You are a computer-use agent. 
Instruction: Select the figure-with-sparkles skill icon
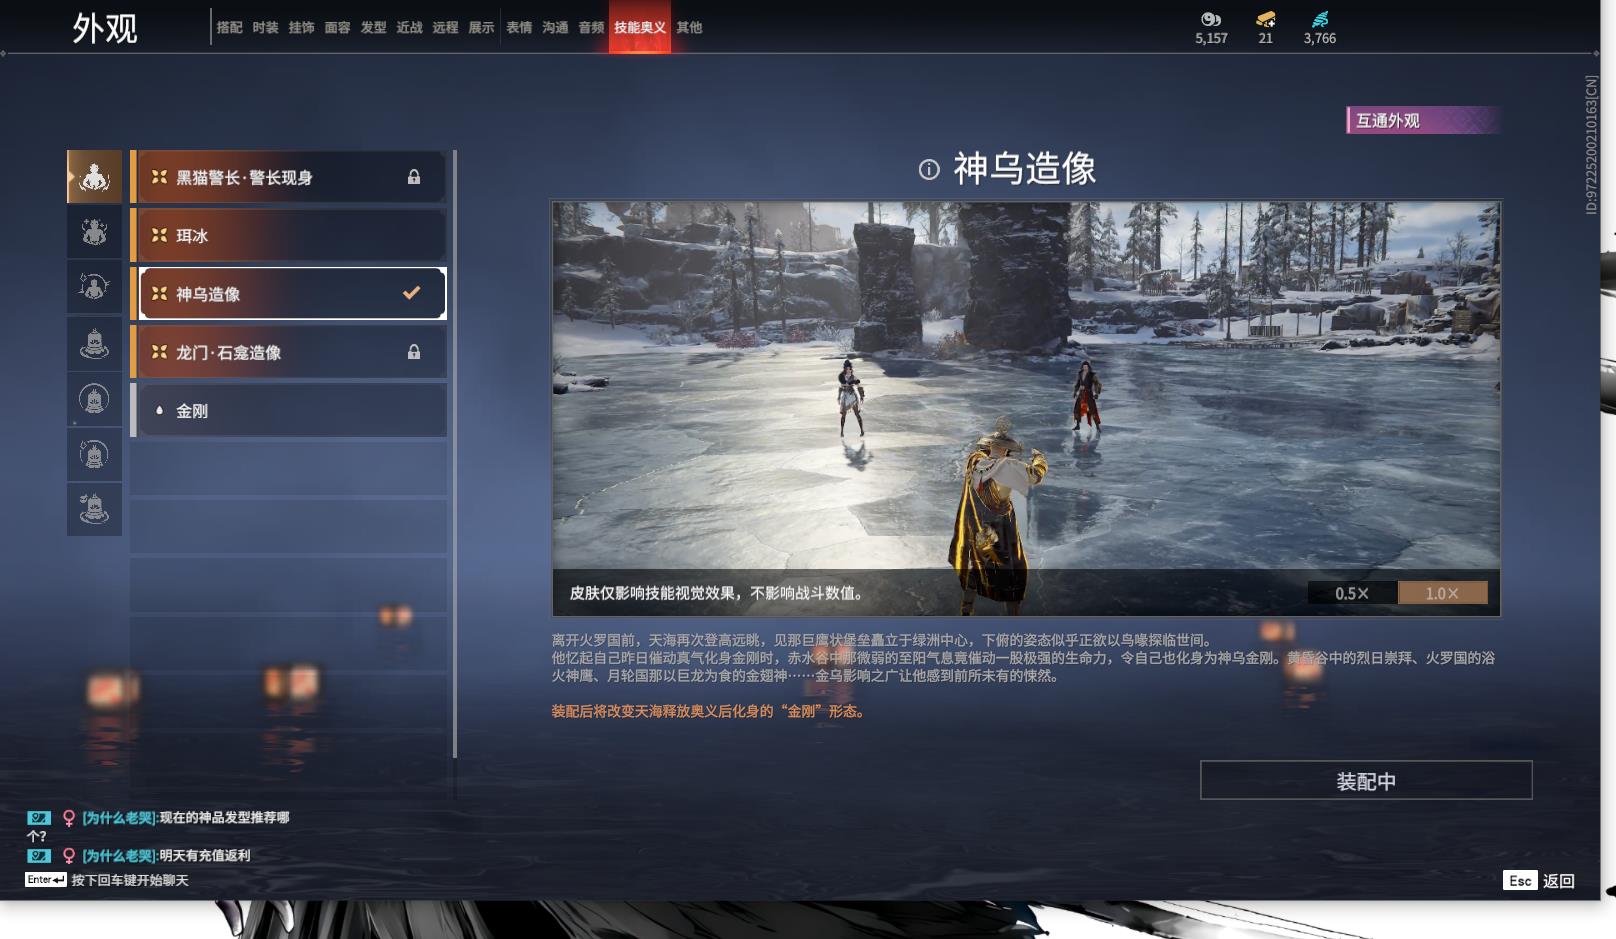pyautogui.click(x=94, y=232)
